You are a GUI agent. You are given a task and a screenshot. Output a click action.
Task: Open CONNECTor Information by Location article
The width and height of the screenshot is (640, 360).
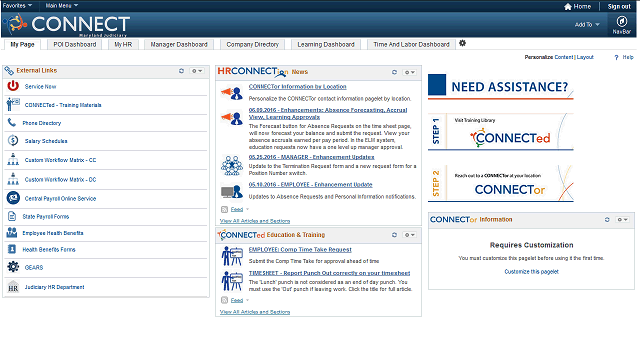[298, 87]
